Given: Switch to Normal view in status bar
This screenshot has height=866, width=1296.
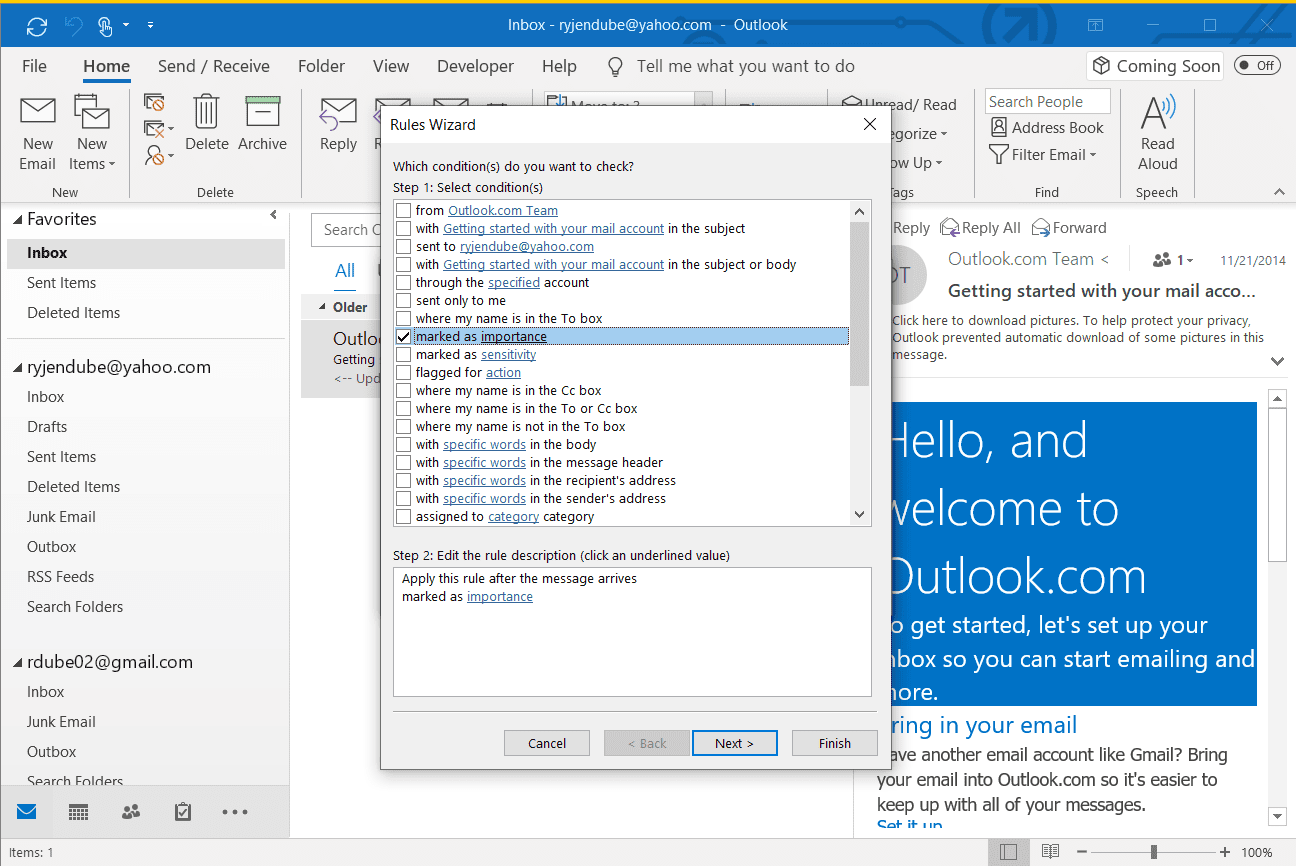Looking at the screenshot, I should click(1009, 853).
